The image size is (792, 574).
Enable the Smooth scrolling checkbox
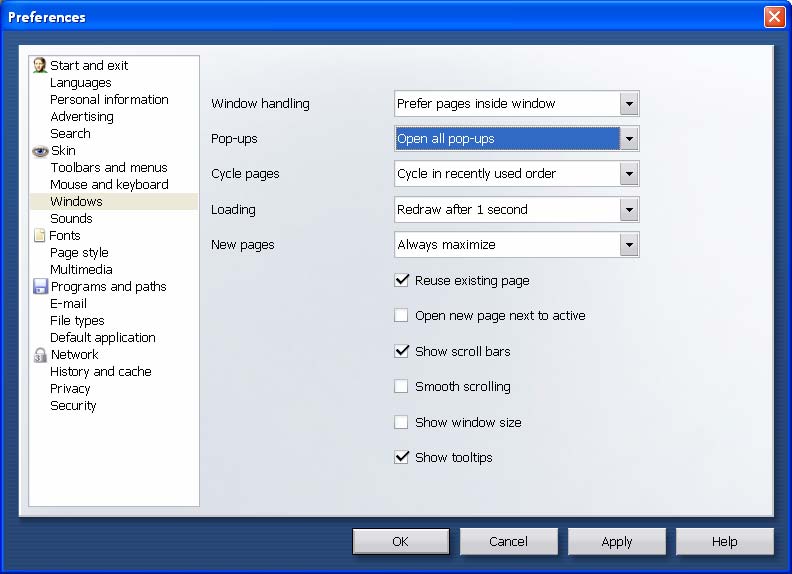pos(401,387)
